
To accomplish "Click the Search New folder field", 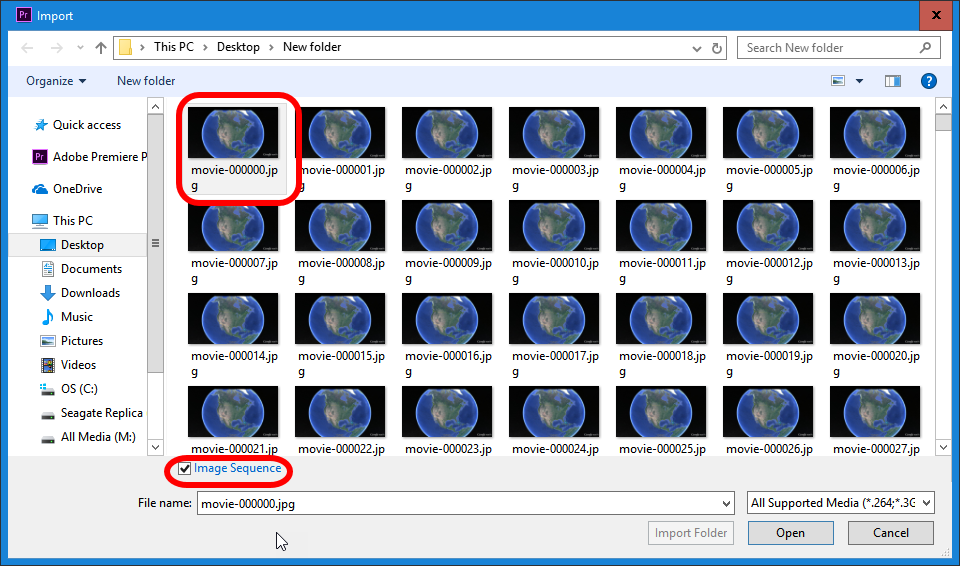I will (x=839, y=48).
